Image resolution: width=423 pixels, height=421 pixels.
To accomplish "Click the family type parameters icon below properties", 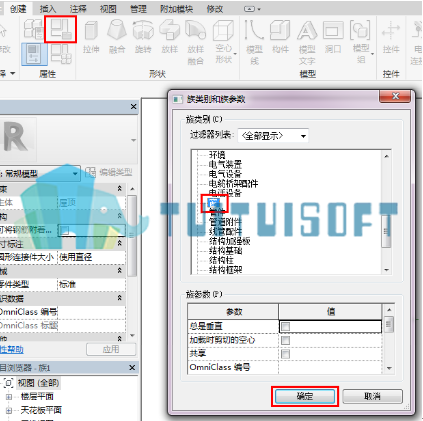I will [61, 54].
